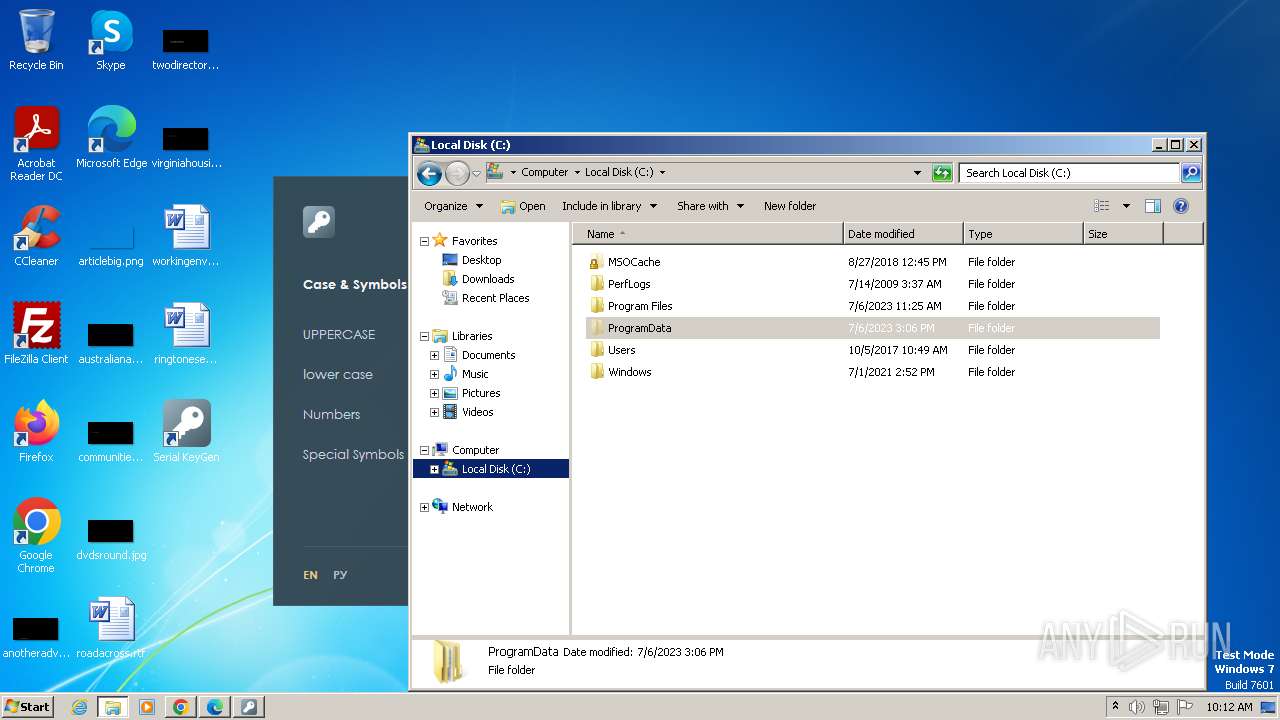Launch Microsoft Edge desktop shortcut

pos(111,138)
